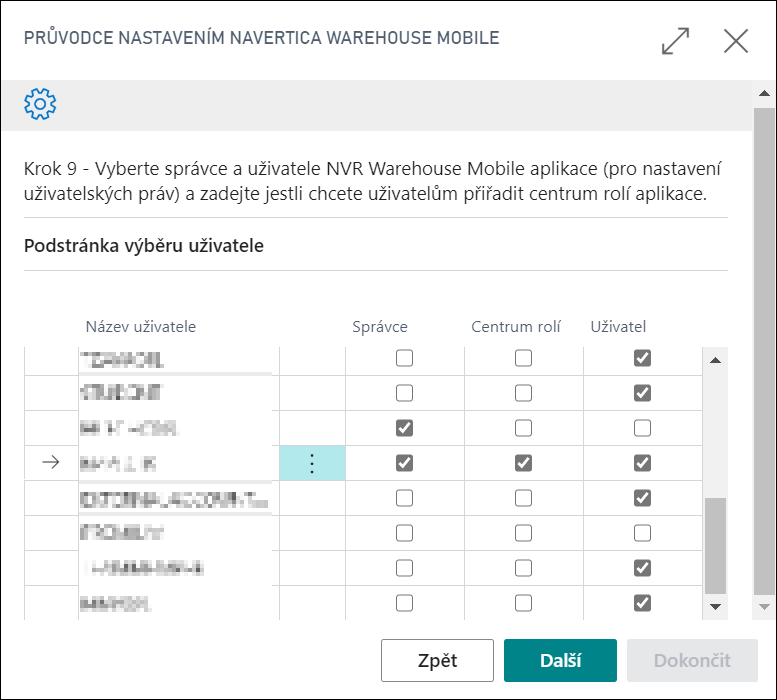Click the Název uživatele column header
Screen dimensions: 777x700
(141, 326)
